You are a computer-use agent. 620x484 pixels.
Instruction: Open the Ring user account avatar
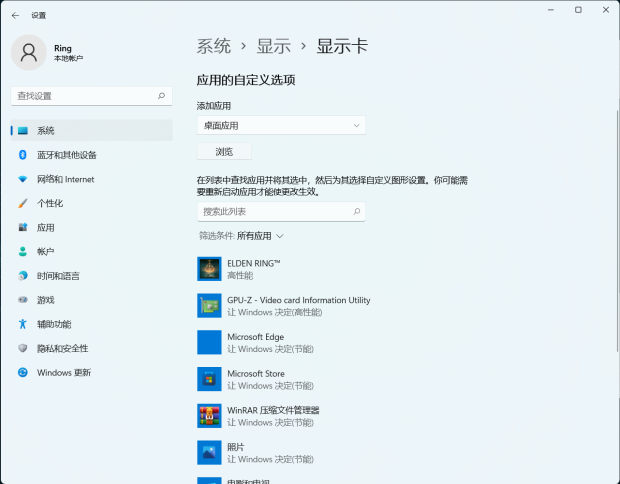[29, 52]
